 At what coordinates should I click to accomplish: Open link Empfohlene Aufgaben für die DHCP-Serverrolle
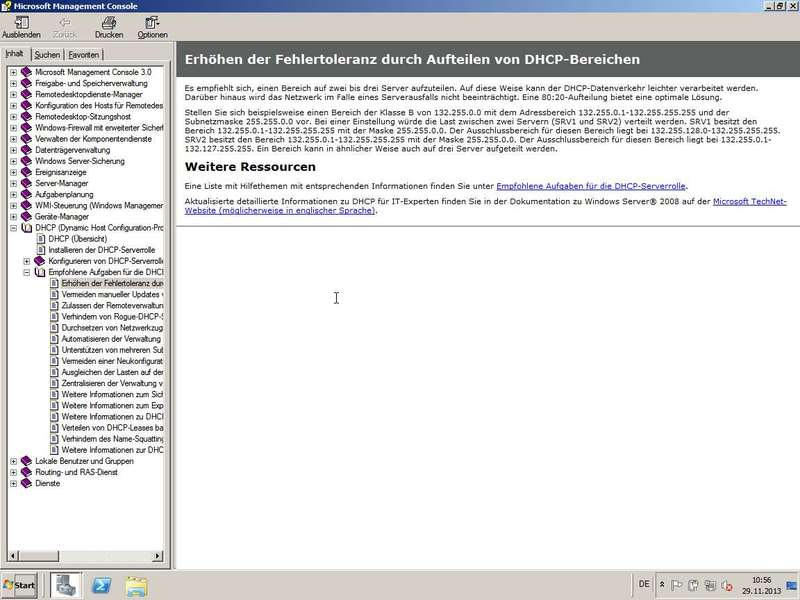(591, 186)
